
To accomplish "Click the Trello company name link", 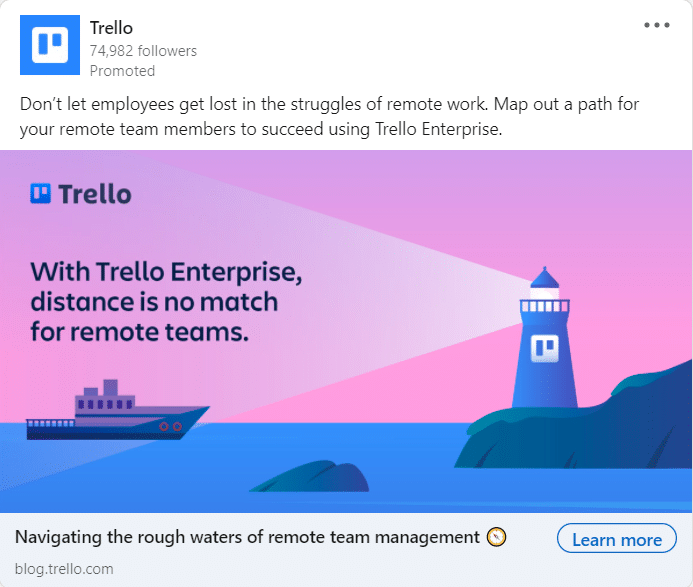I will tap(111, 28).
